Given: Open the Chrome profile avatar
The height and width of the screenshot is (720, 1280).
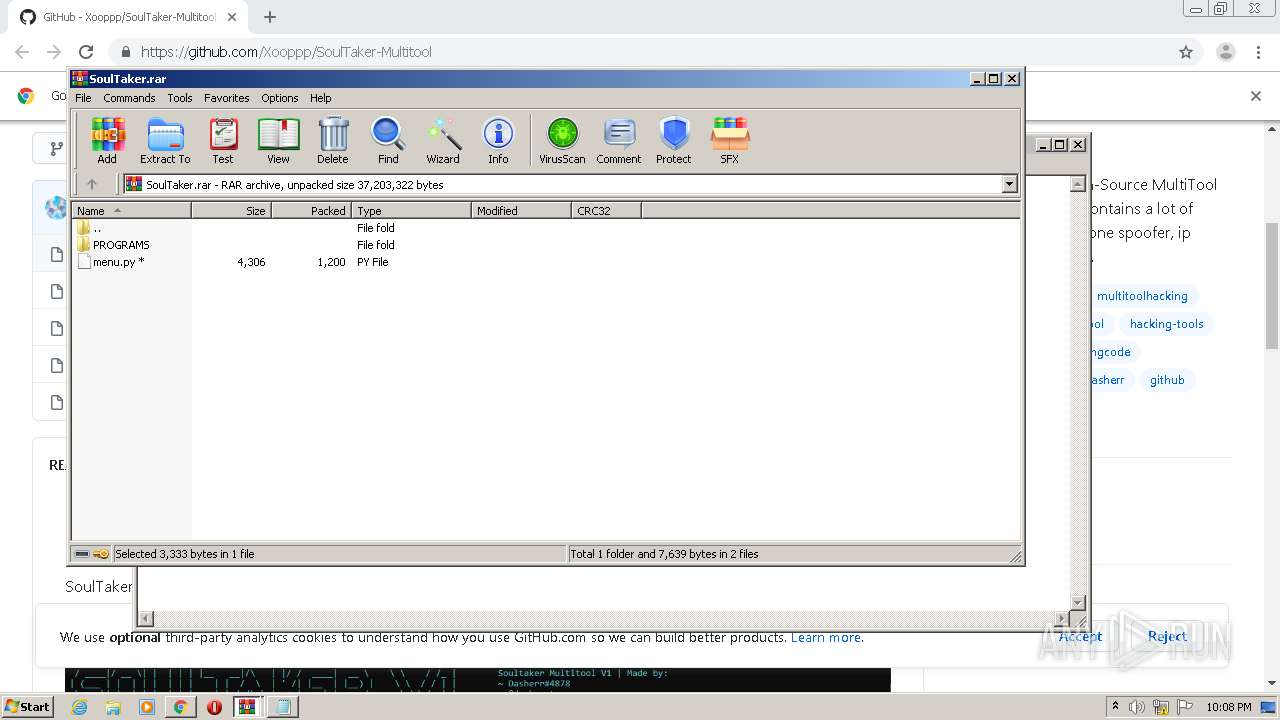Looking at the screenshot, I should [1226, 52].
